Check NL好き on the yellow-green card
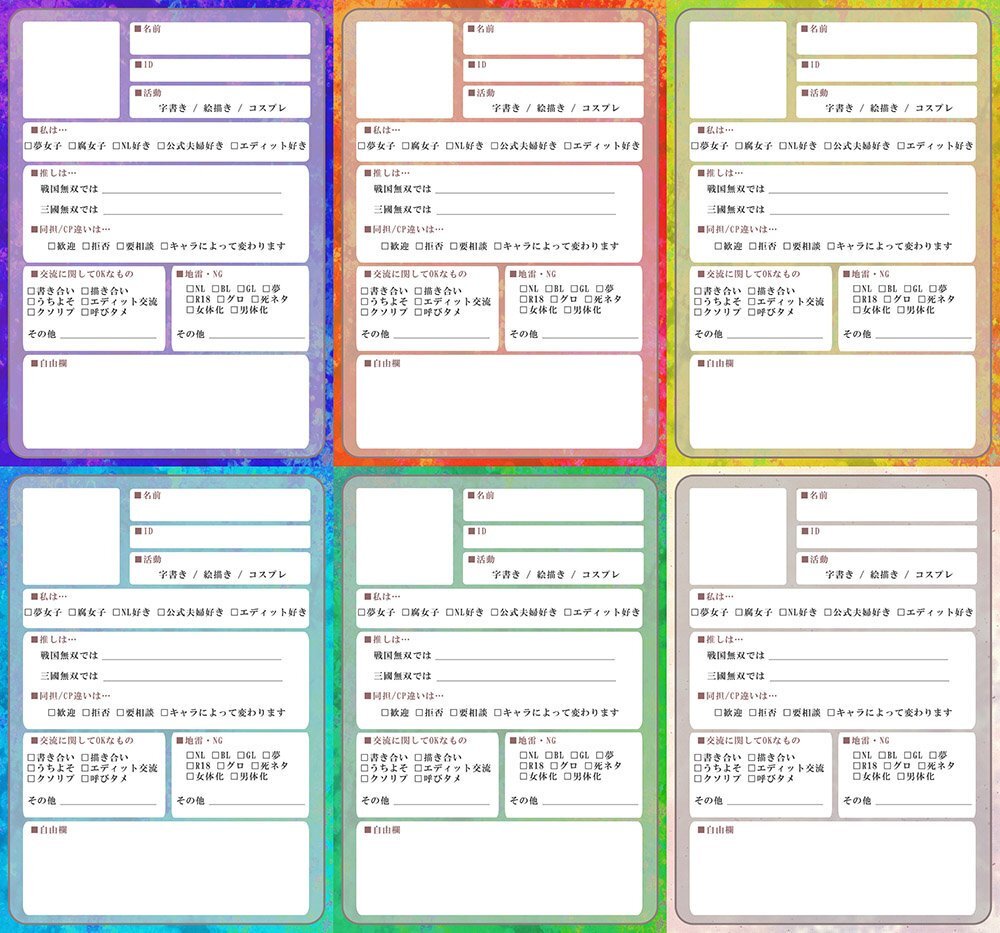 point(783,146)
